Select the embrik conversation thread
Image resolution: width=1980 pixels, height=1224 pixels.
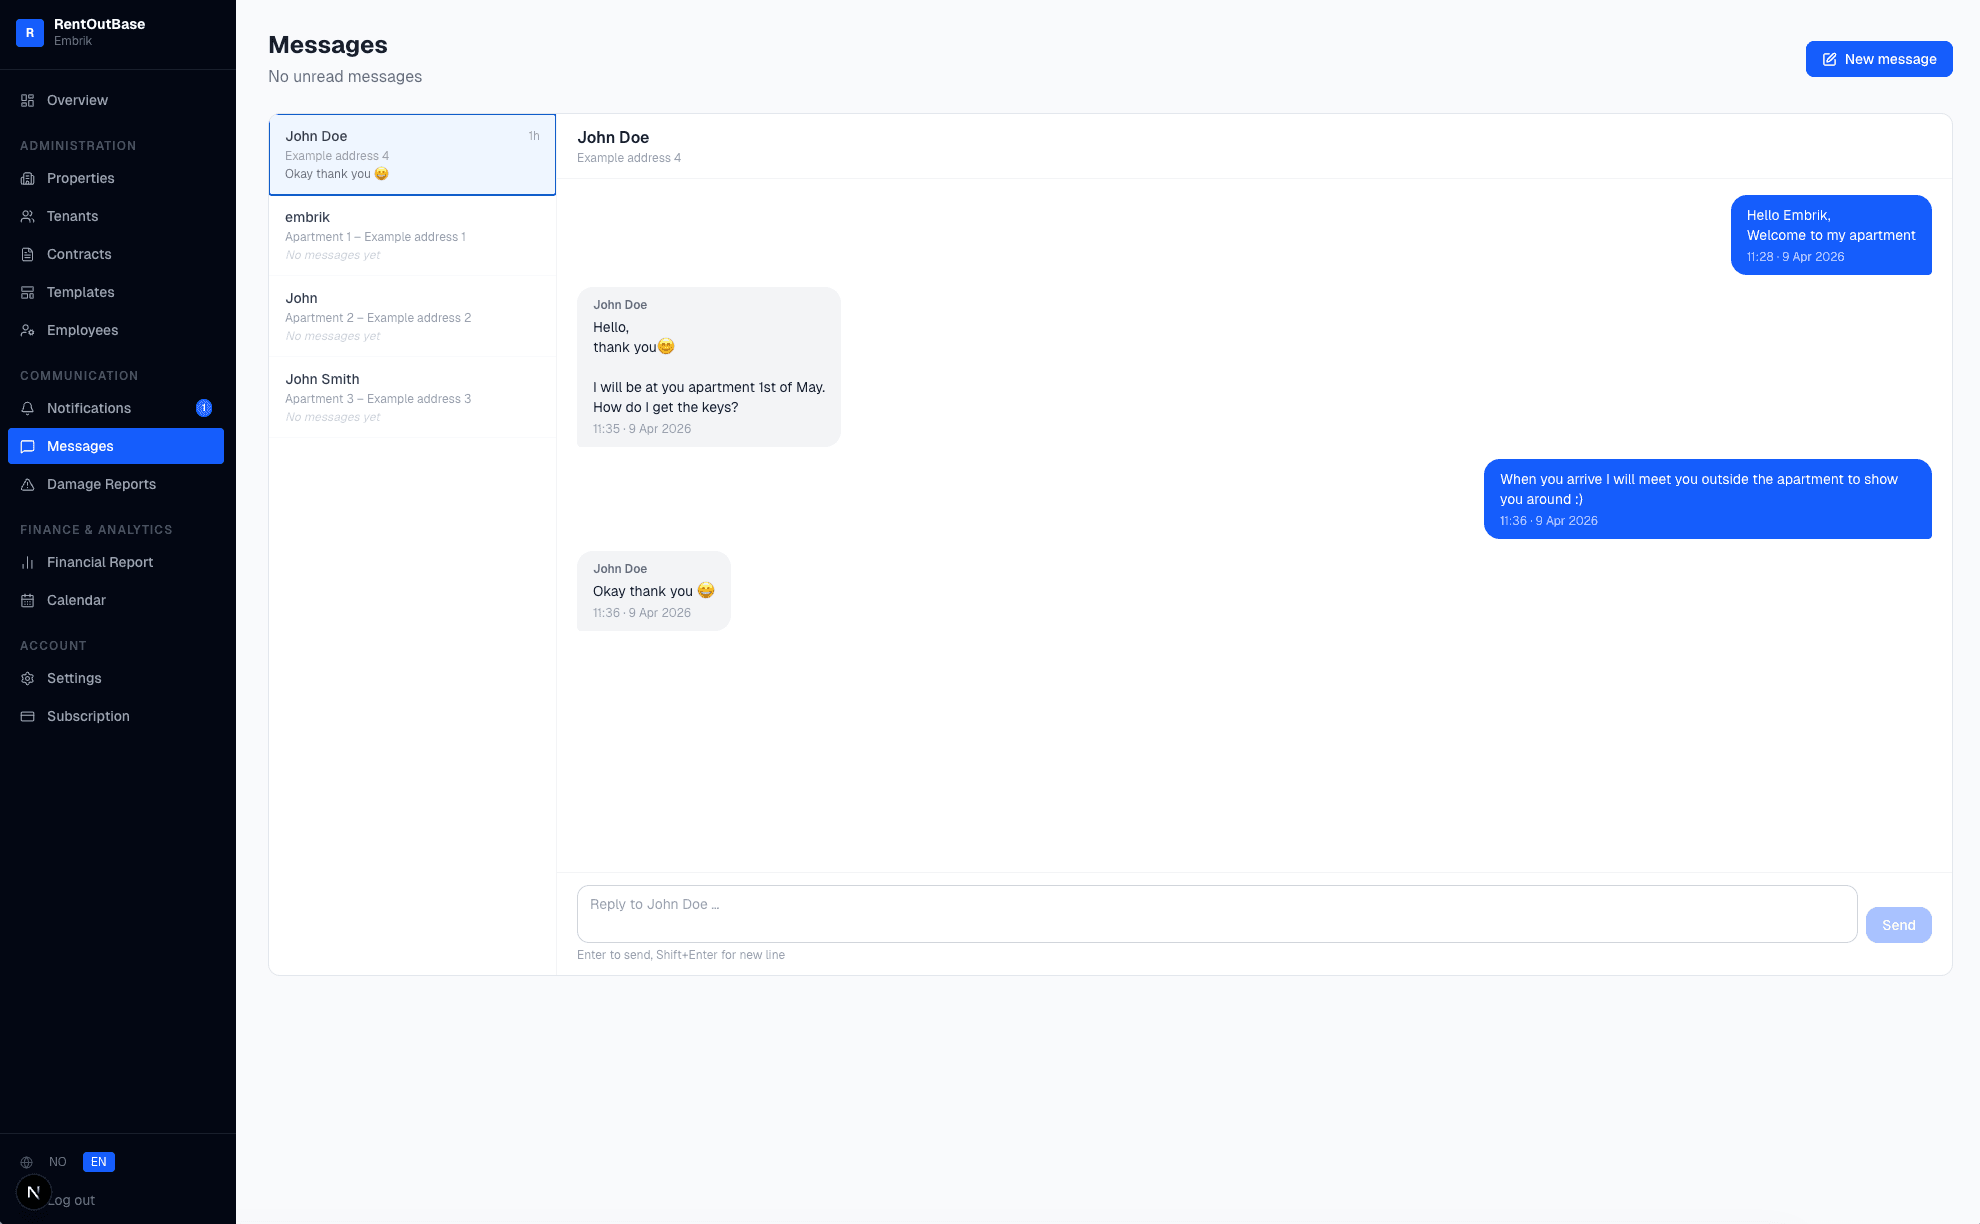pos(412,235)
